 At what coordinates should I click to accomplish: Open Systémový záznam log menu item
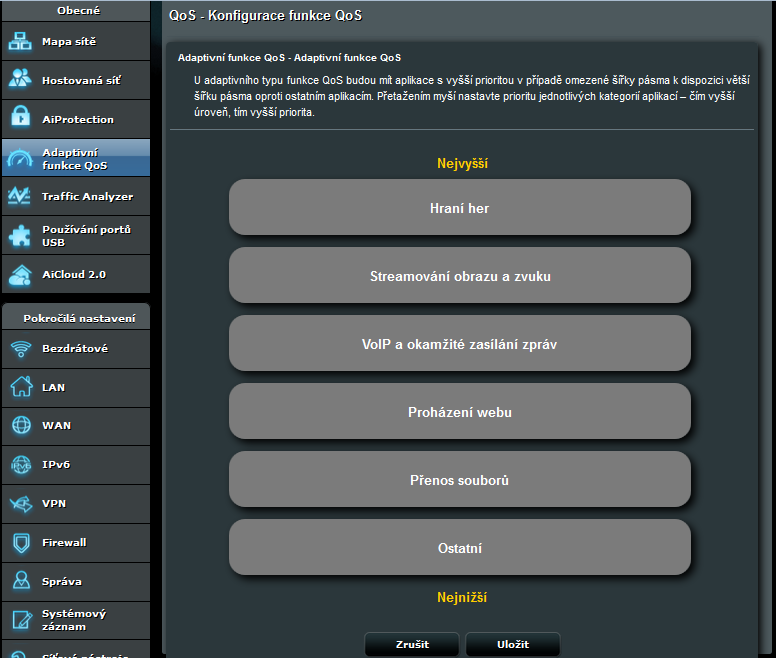[x=75, y=620]
